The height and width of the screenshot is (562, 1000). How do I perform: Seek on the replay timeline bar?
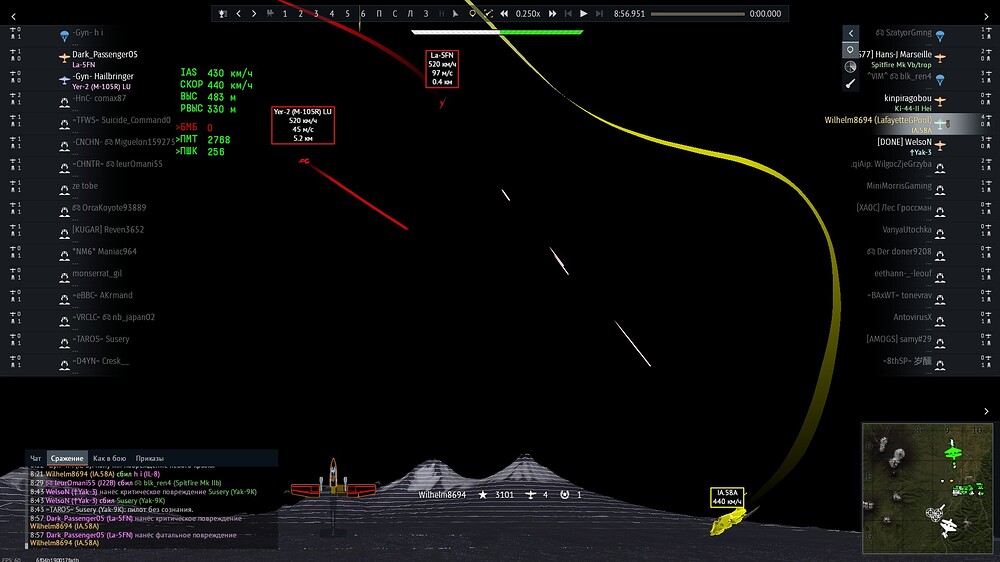click(x=698, y=13)
